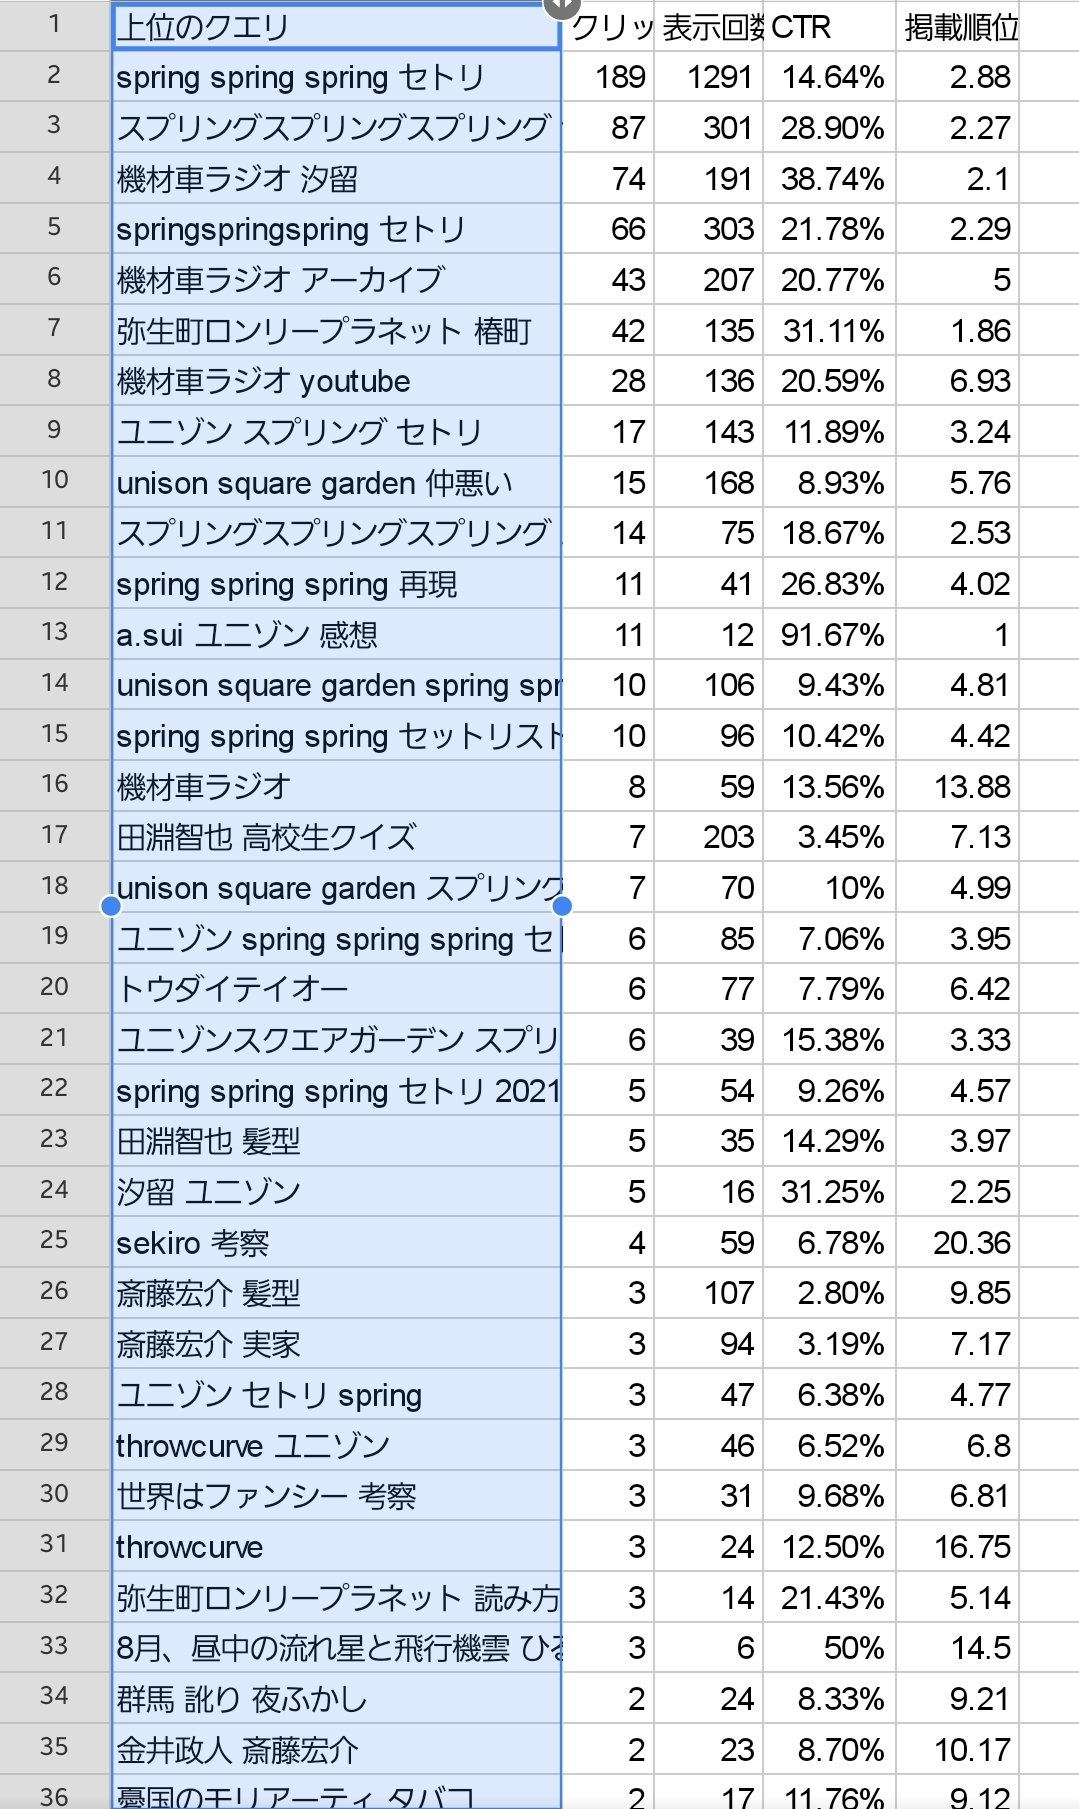Click the 群馬 訛り 夜ふかし cell

click(336, 1698)
